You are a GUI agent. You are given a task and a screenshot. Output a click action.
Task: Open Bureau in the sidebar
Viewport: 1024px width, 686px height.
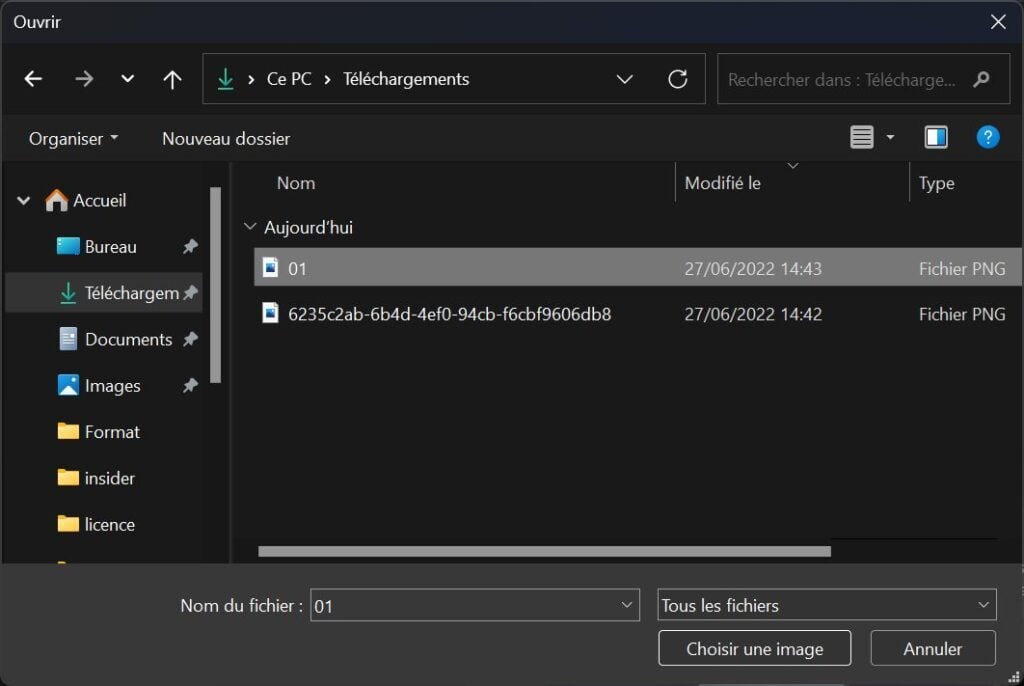click(110, 247)
